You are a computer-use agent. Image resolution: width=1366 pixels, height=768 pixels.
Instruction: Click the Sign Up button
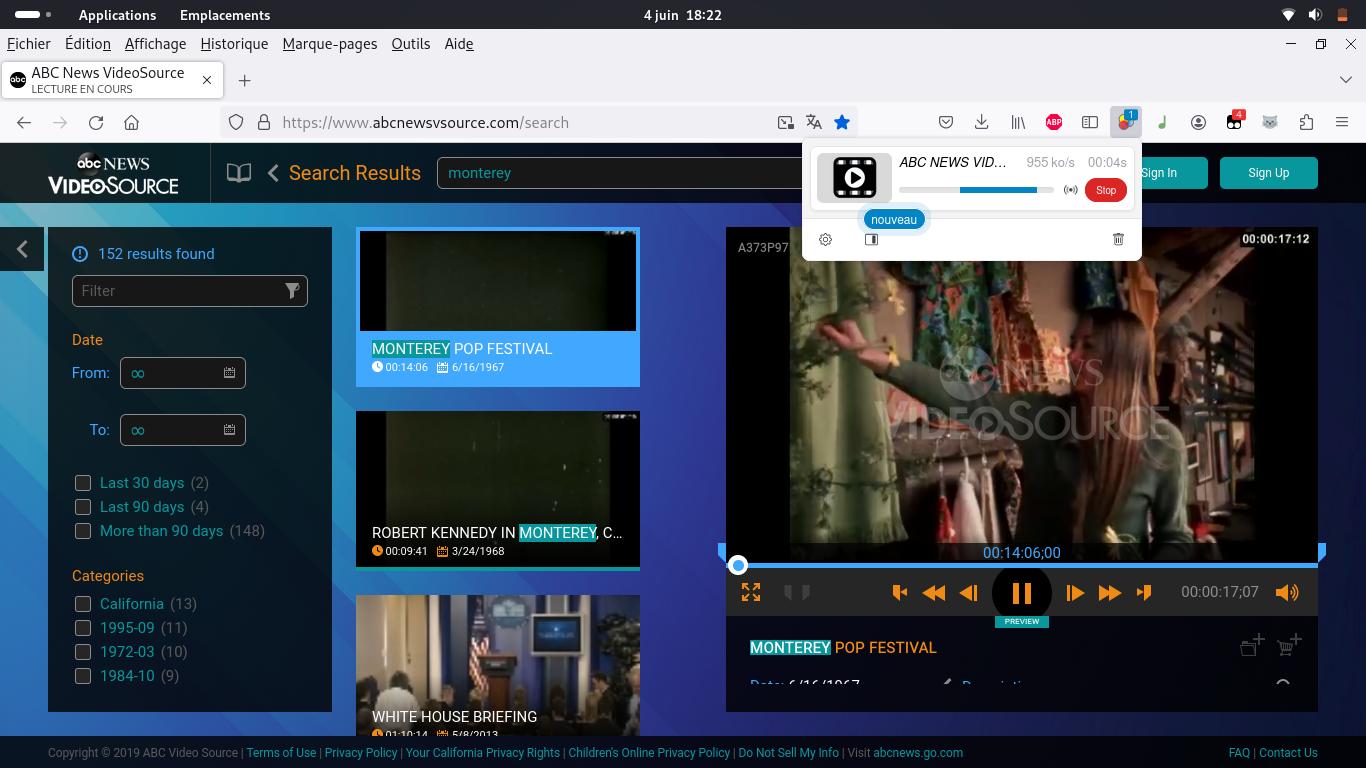pyautogui.click(x=1268, y=173)
